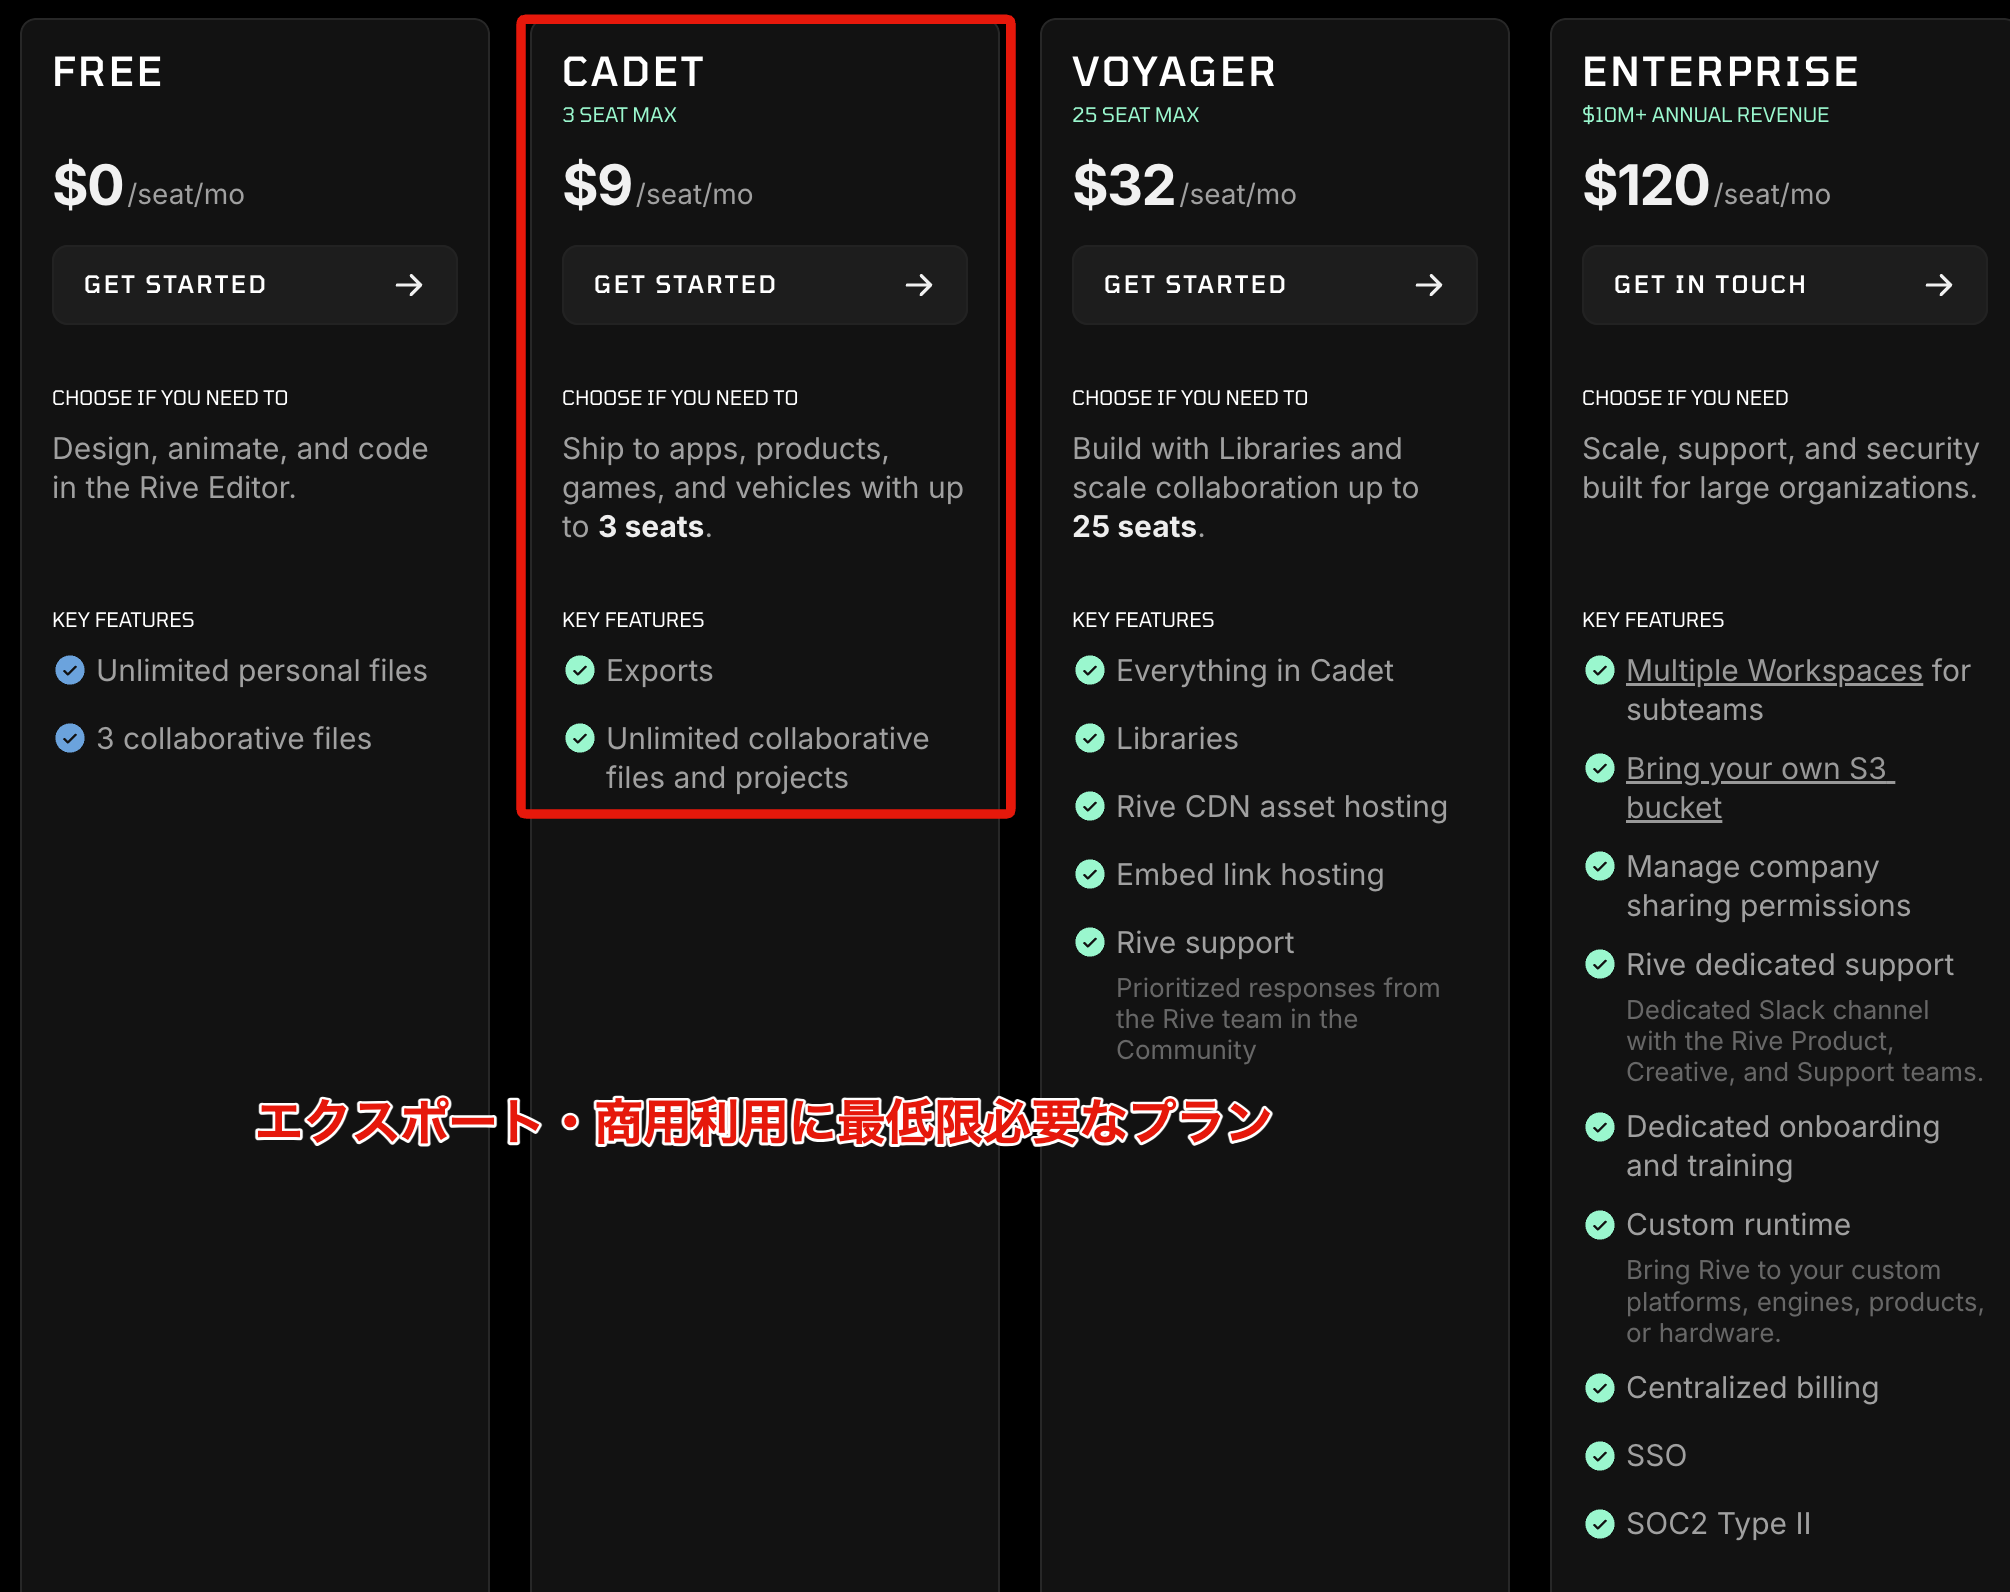Click the 'Embed link hosting' feature text
This screenshot has height=1592, width=2010.
tap(1250, 874)
